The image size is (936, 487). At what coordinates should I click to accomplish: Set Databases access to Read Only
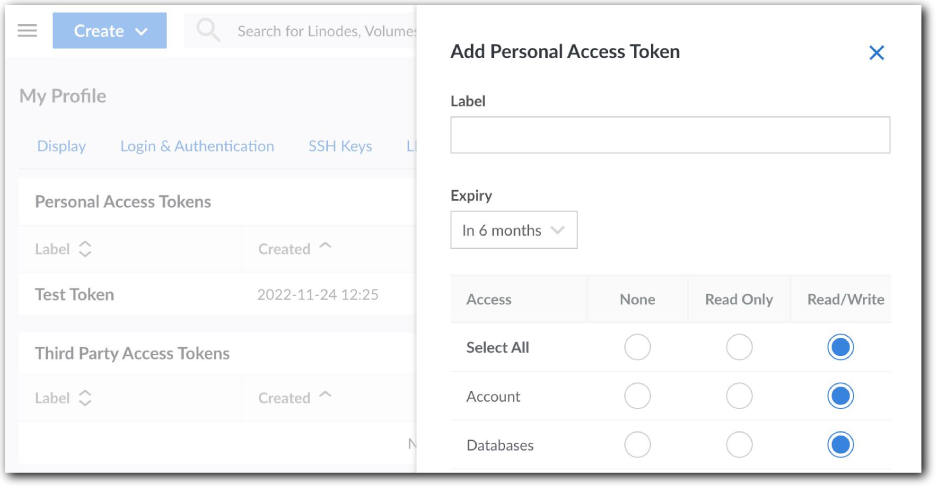coord(739,444)
